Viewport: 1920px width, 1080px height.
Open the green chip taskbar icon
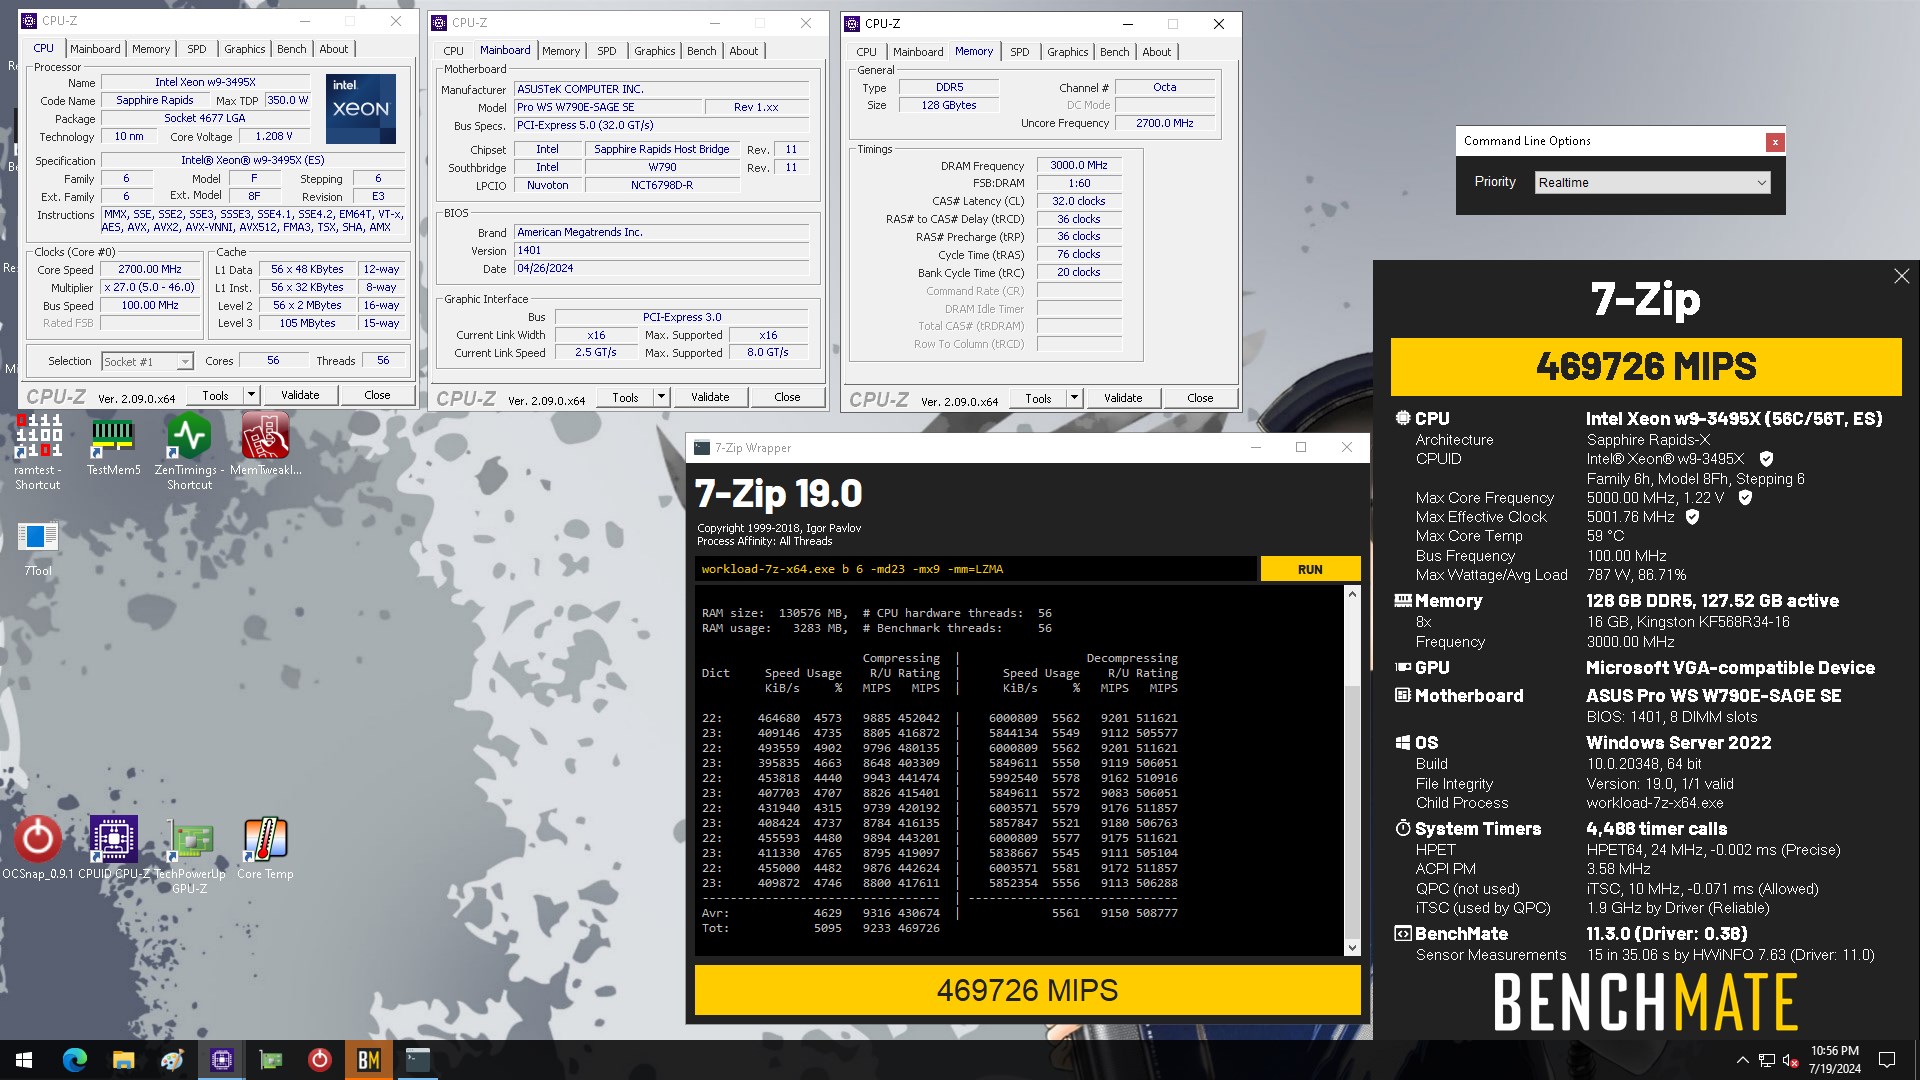[270, 1060]
